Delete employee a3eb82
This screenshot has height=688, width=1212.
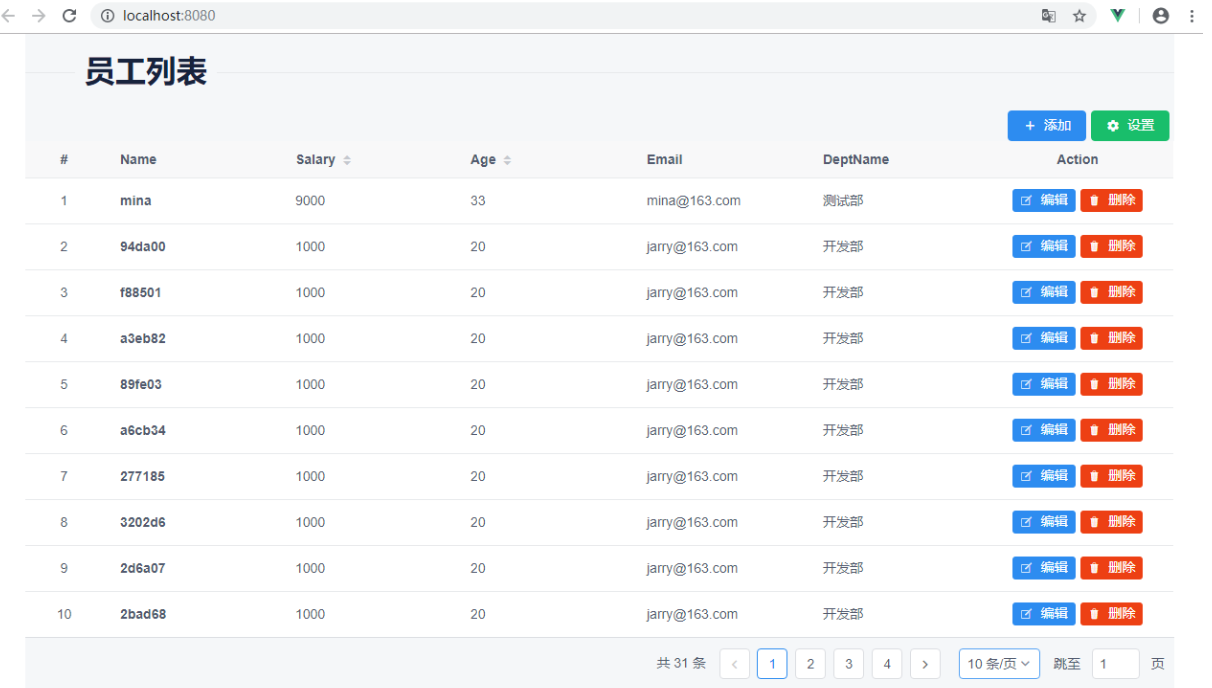pos(1111,338)
